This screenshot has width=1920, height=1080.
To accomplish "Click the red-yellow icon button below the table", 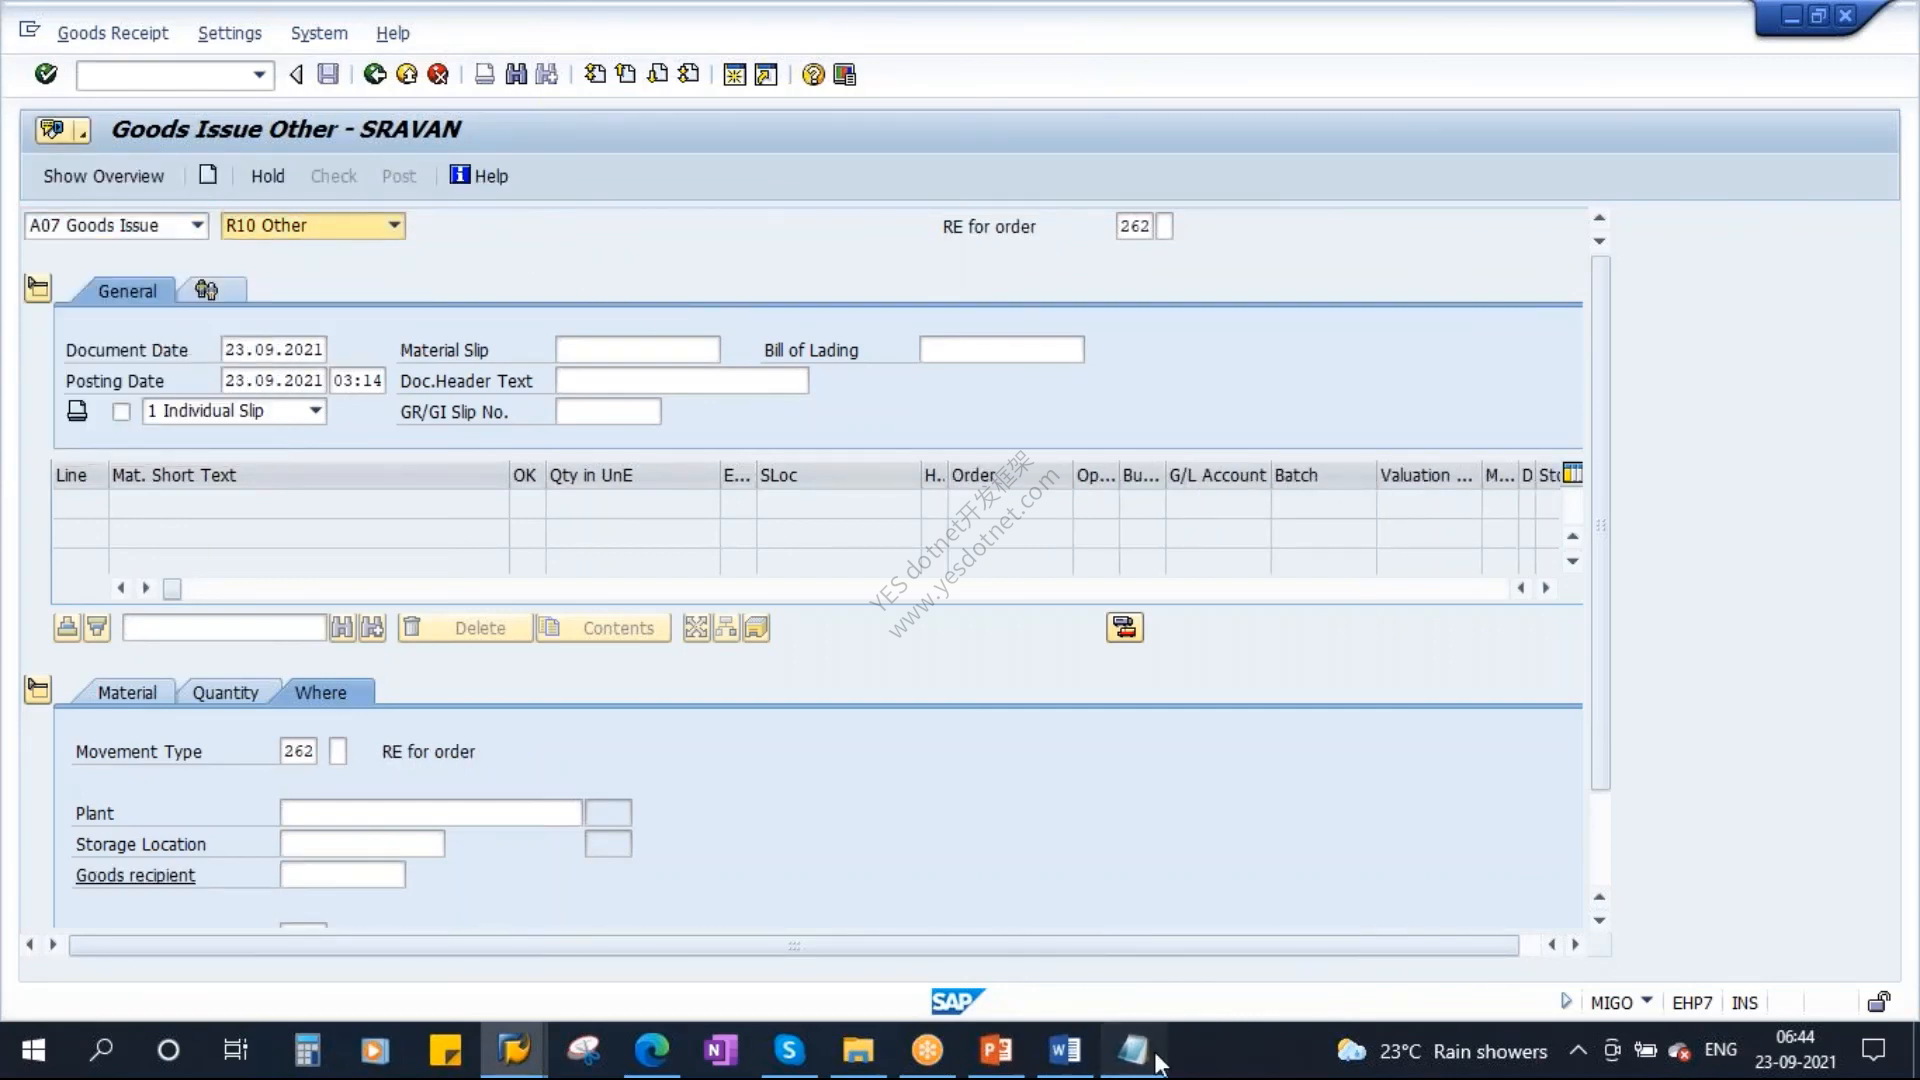I will 1125,628.
